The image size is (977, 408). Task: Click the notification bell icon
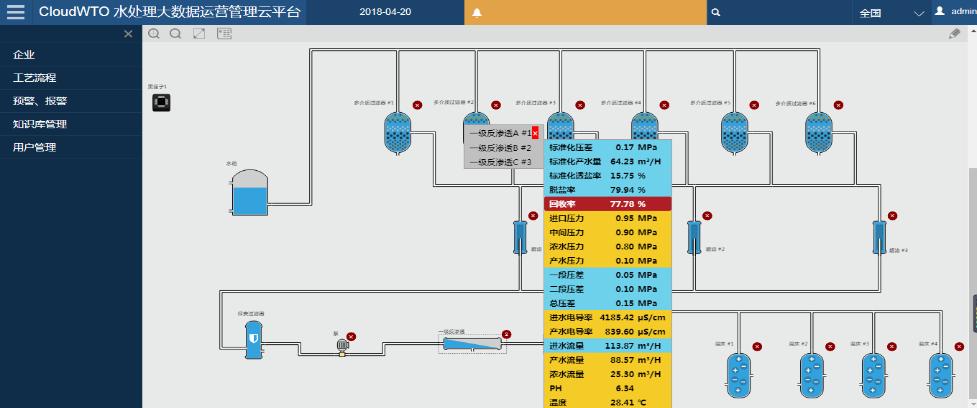(477, 14)
